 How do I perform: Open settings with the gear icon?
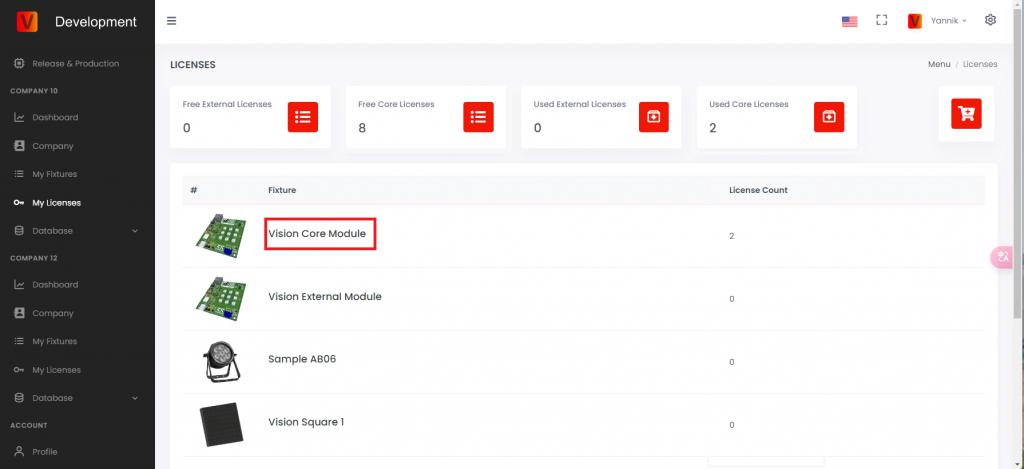[990, 20]
